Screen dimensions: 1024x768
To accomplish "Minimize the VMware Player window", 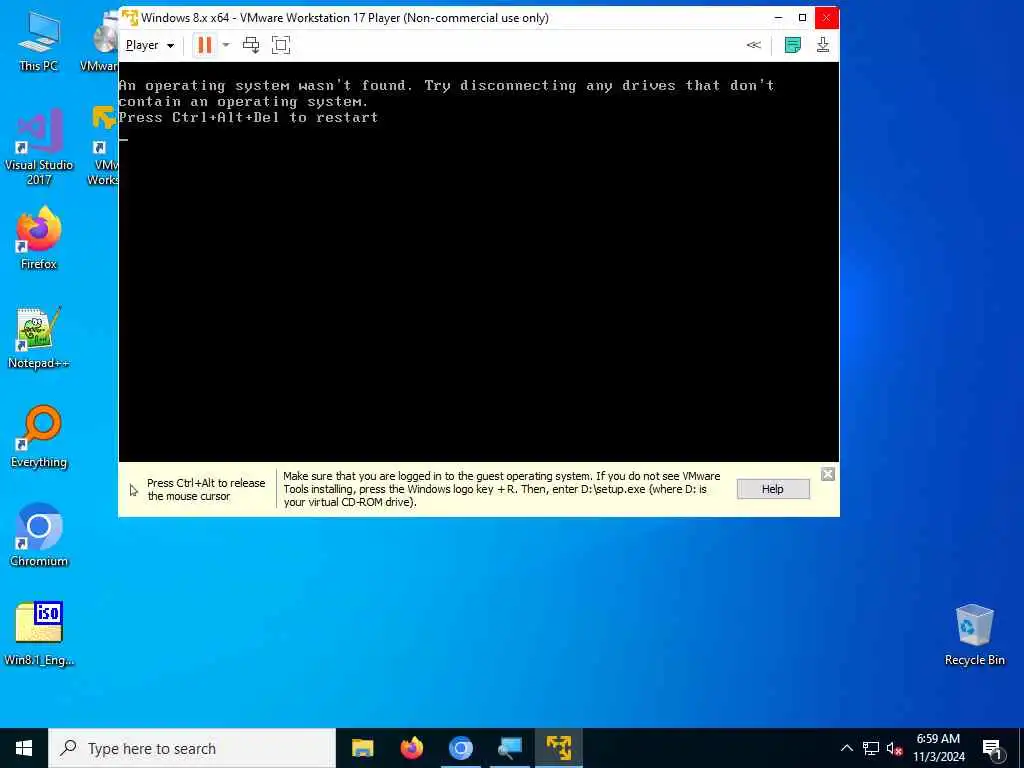I will (778, 18).
